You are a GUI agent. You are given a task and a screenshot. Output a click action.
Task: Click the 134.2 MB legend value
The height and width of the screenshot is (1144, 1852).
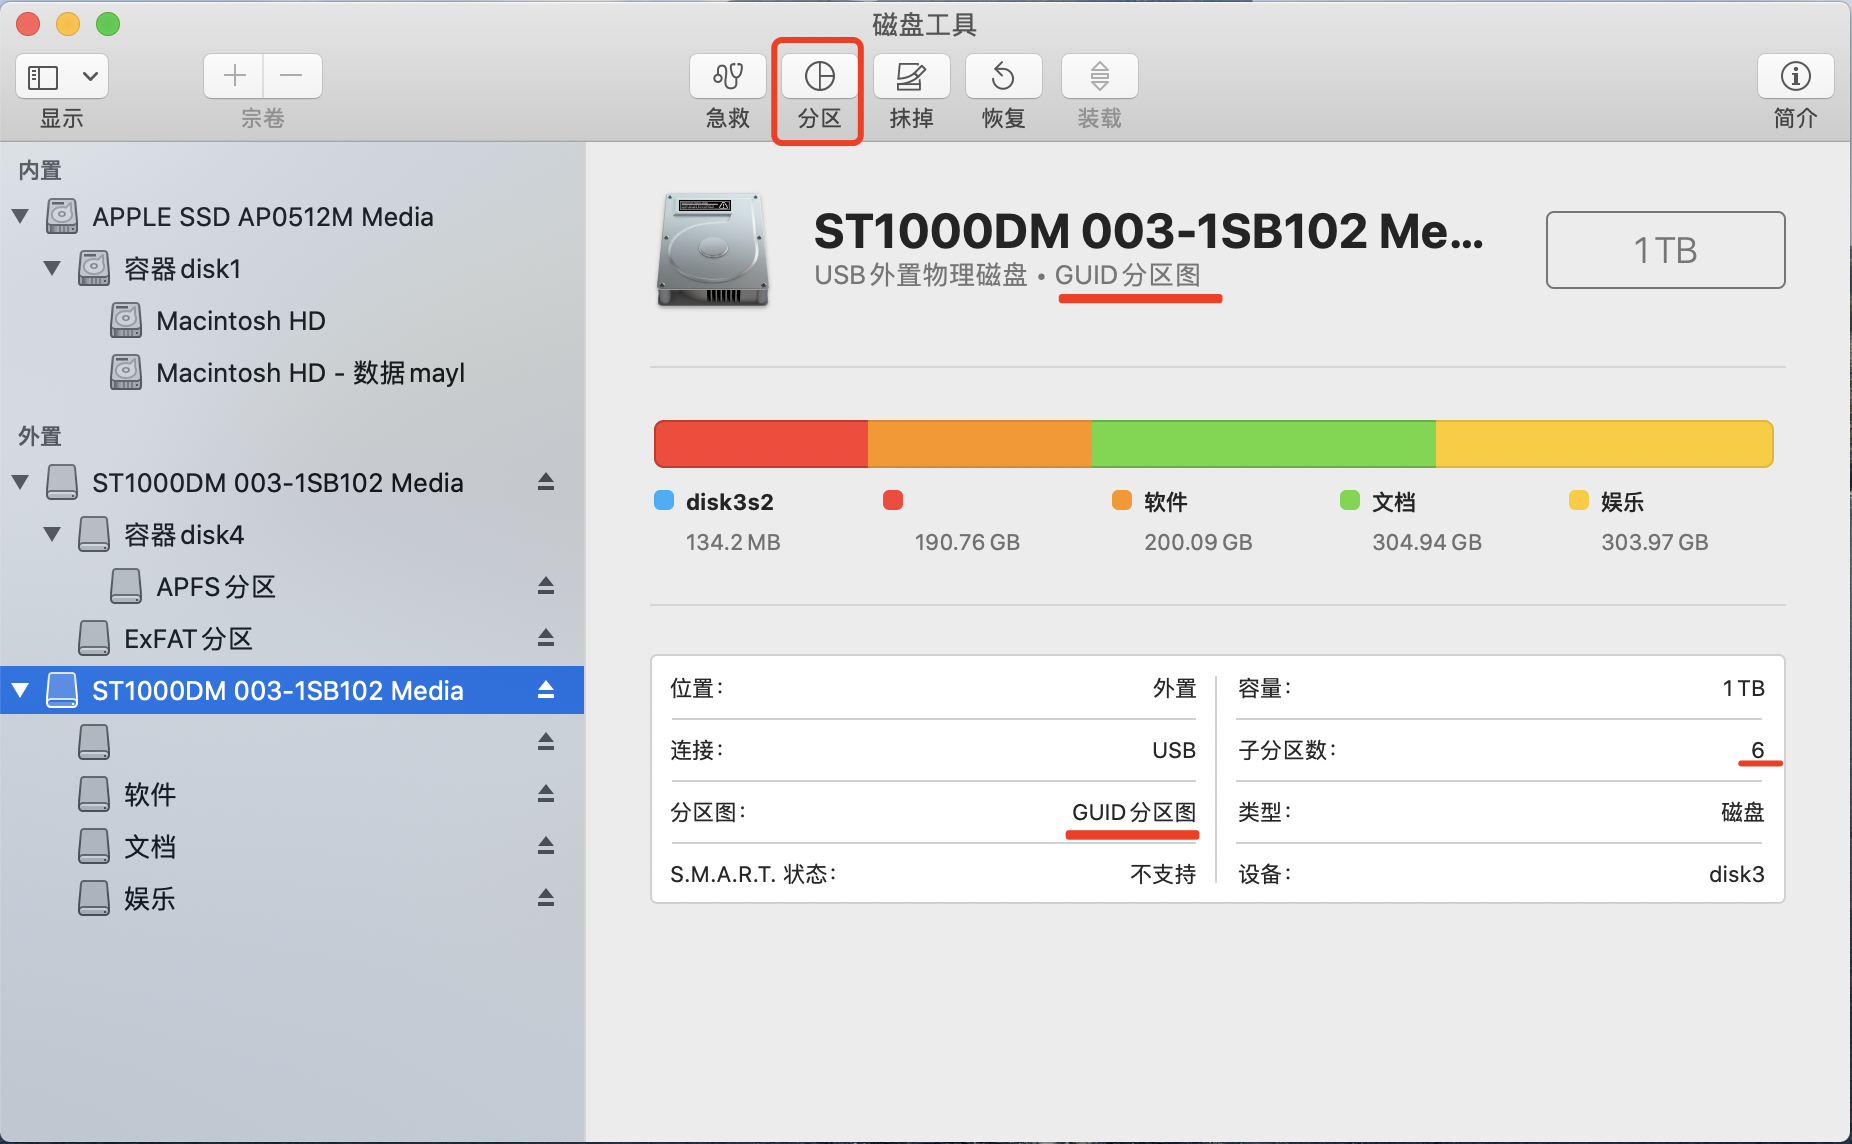(733, 543)
